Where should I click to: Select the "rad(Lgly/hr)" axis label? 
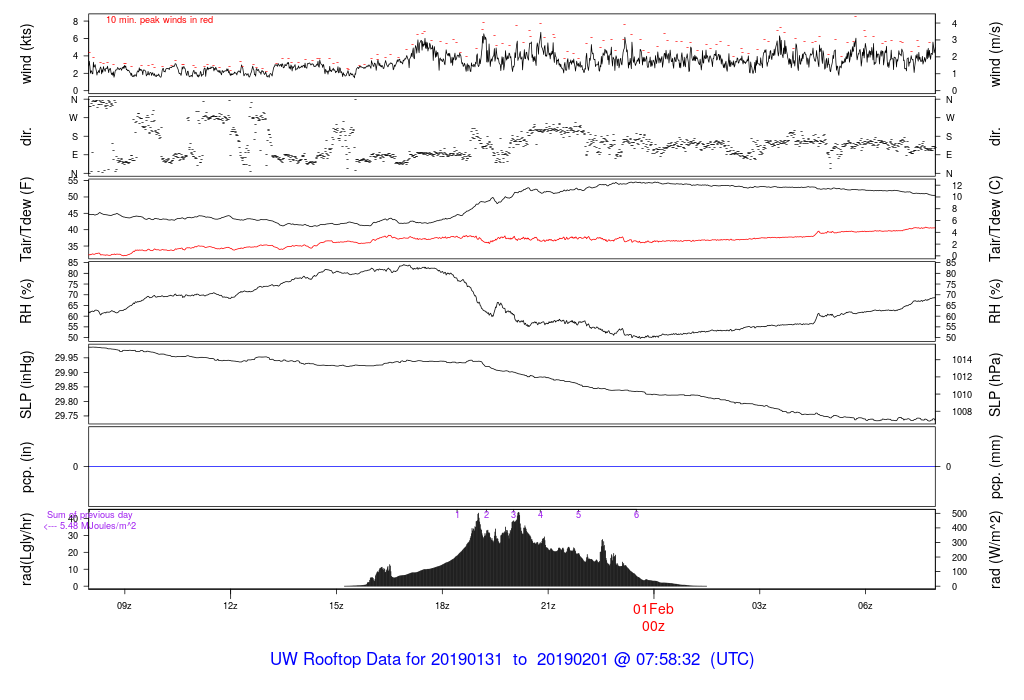pos(26,549)
